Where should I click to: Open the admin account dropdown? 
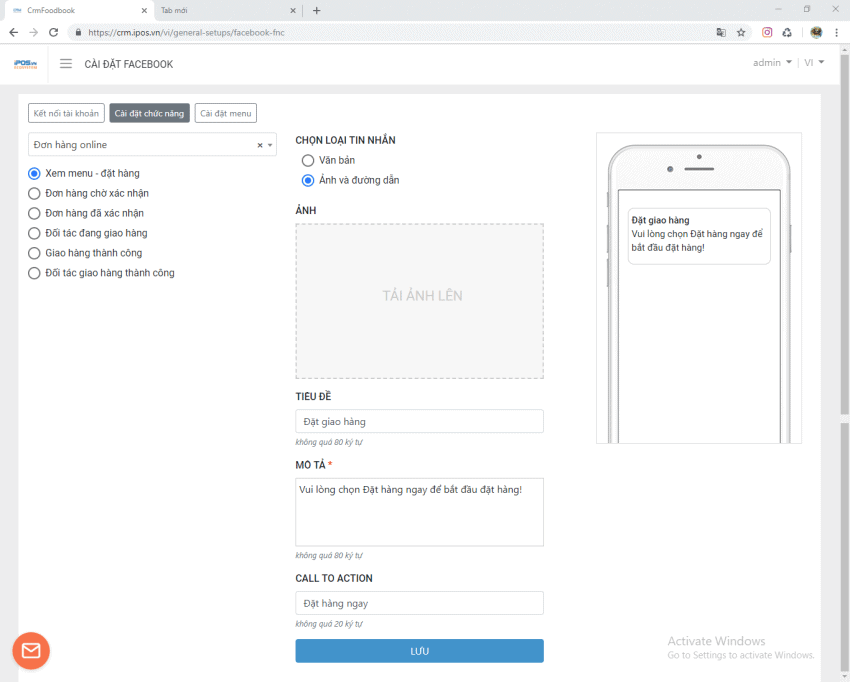click(x=772, y=62)
